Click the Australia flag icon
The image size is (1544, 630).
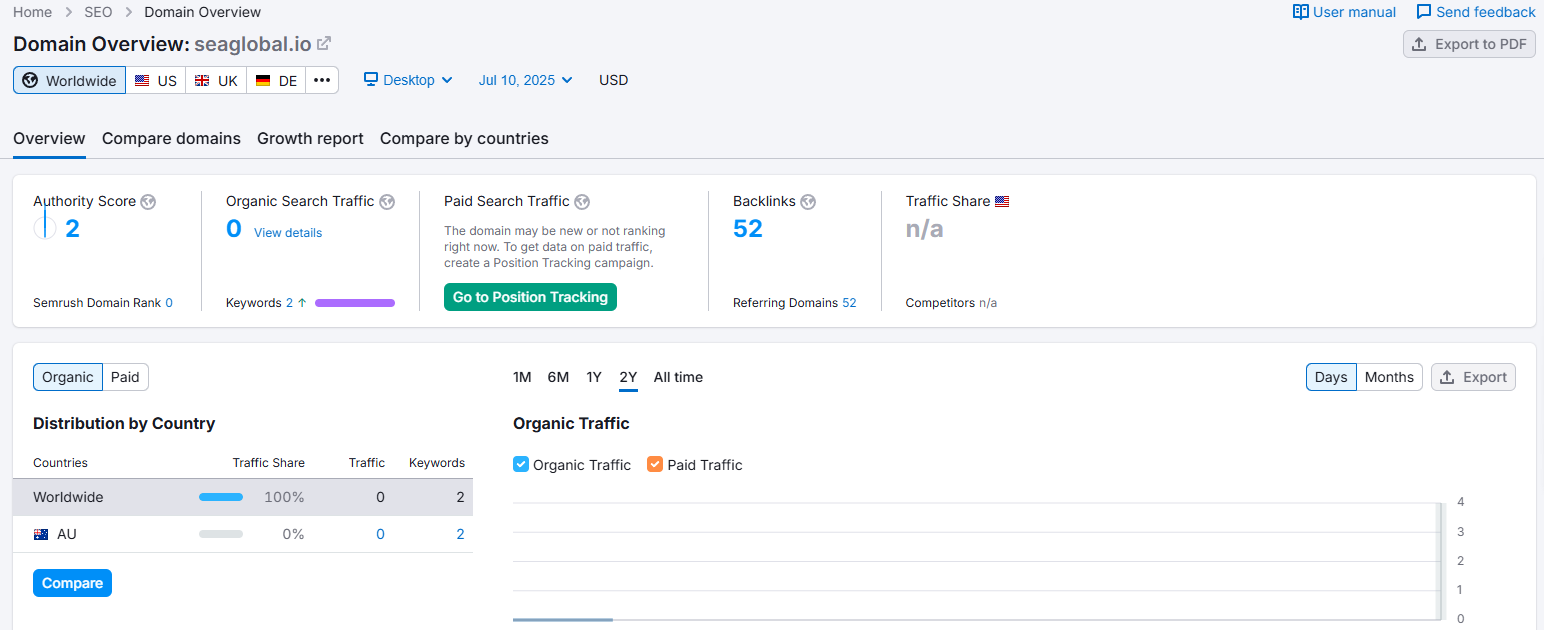(x=41, y=534)
